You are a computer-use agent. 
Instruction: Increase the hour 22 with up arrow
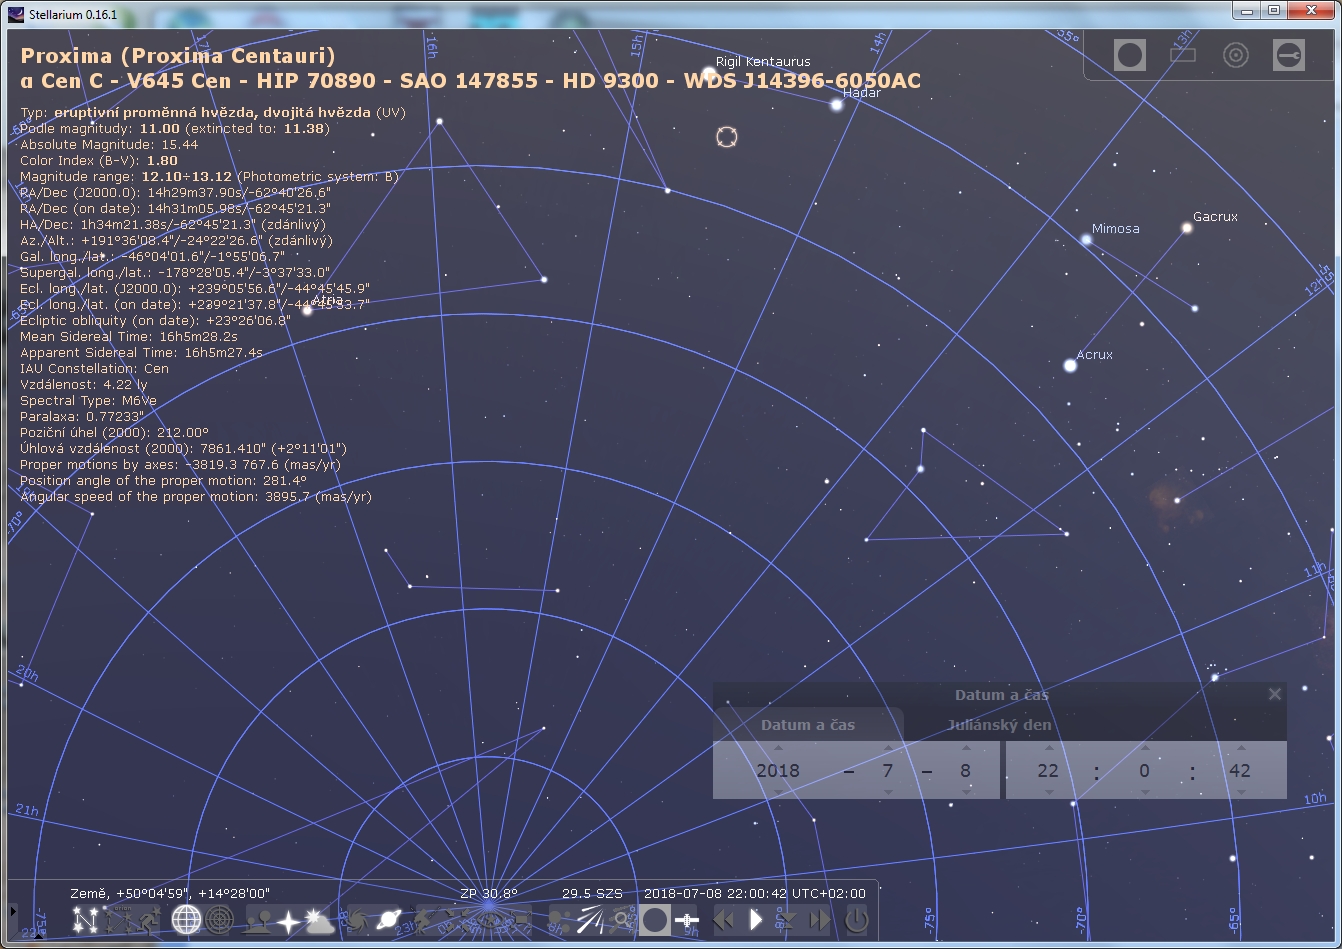1048,748
